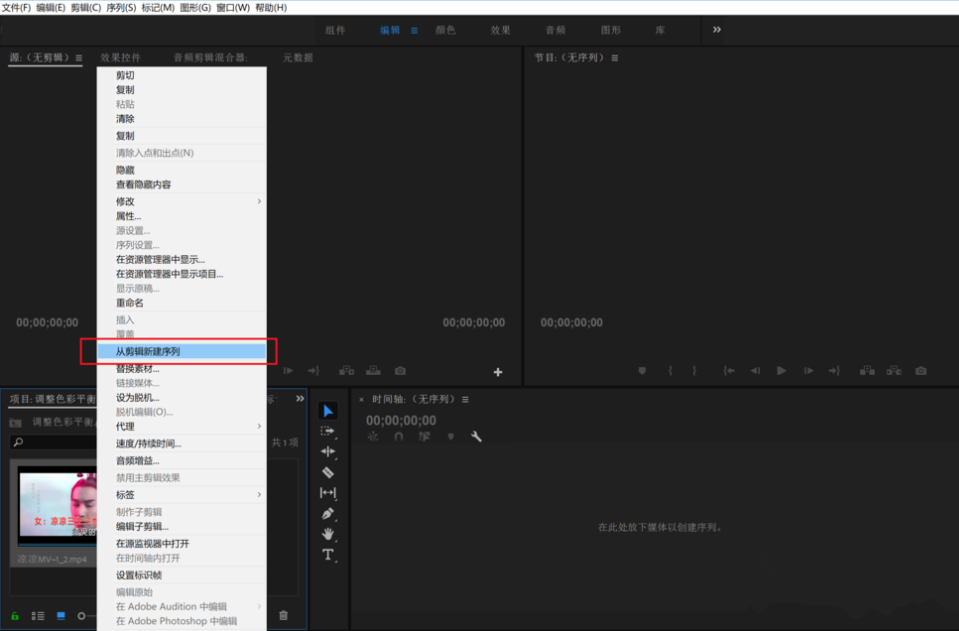Open the 文件(F) menu
The width and height of the screenshot is (959, 631).
tap(16, 7)
